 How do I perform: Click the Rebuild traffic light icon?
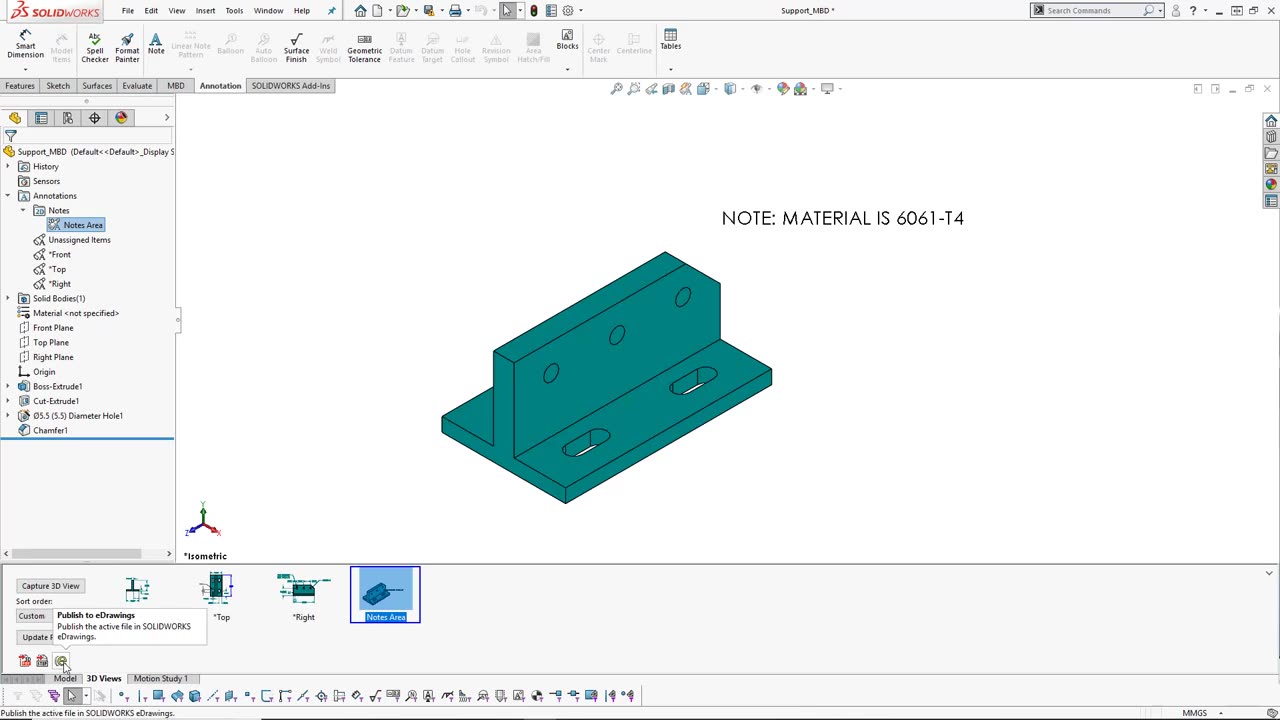pyautogui.click(x=533, y=11)
